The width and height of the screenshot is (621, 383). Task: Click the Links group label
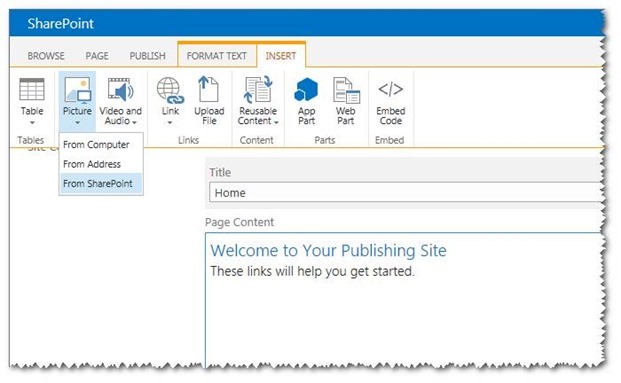click(x=189, y=140)
